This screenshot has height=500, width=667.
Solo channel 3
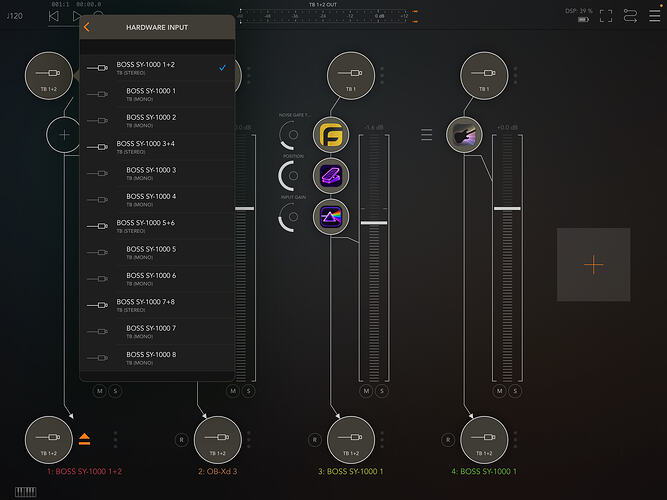[x=382, y=391]
